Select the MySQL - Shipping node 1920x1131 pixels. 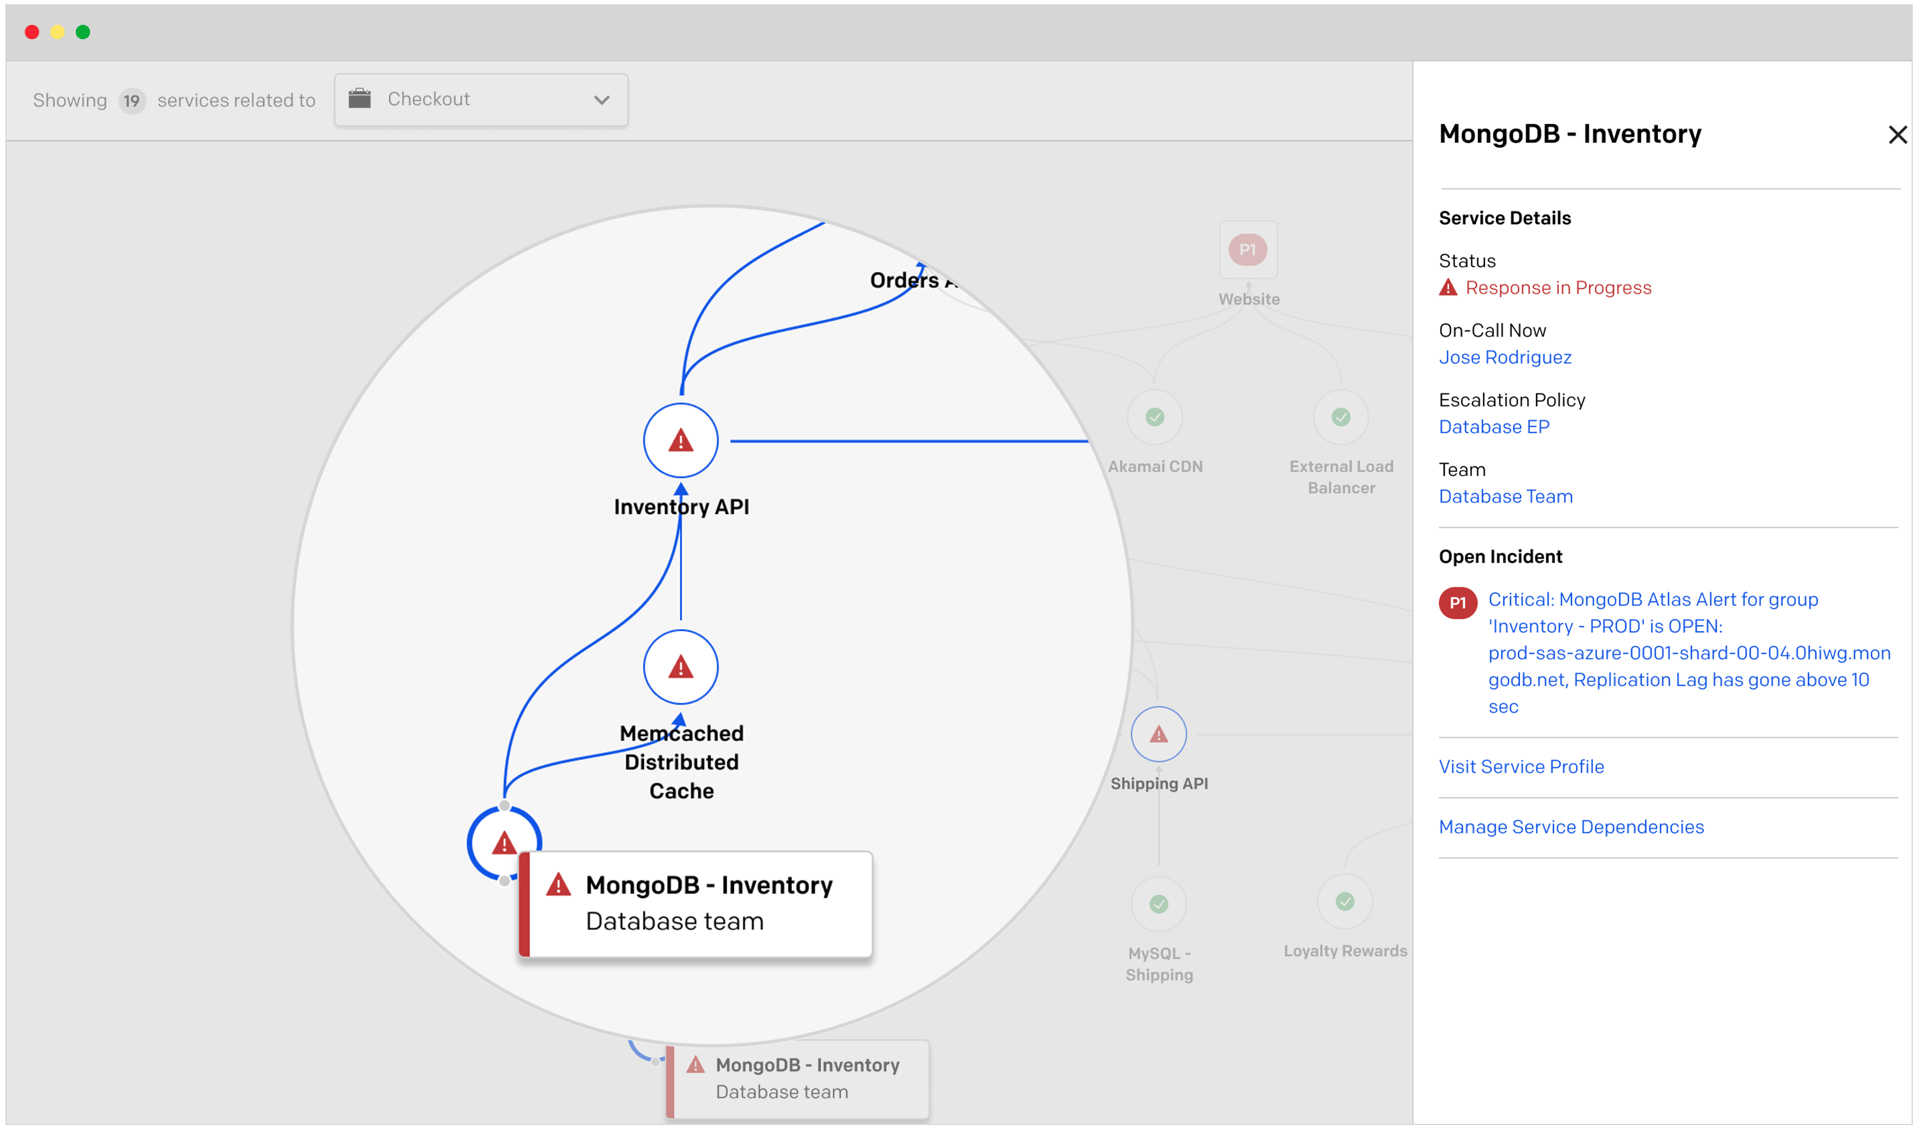tap(1158, 904)
